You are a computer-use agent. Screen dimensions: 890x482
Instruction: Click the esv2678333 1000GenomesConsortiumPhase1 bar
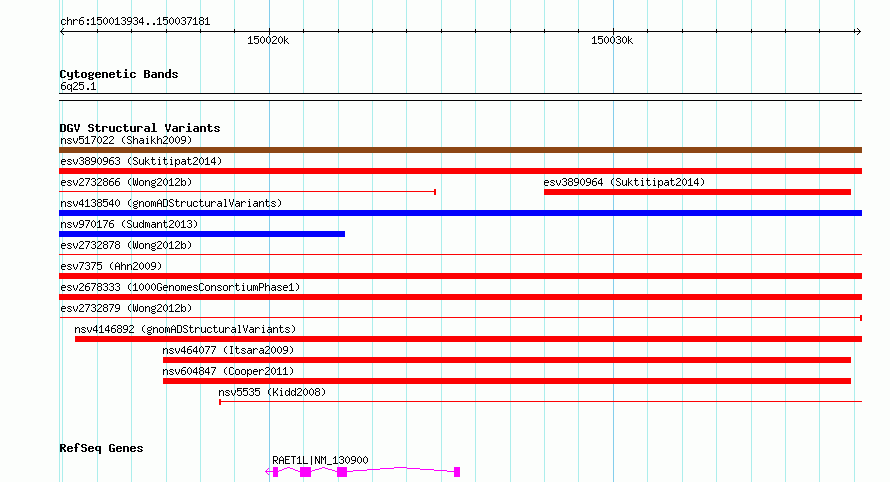[460, 297]
